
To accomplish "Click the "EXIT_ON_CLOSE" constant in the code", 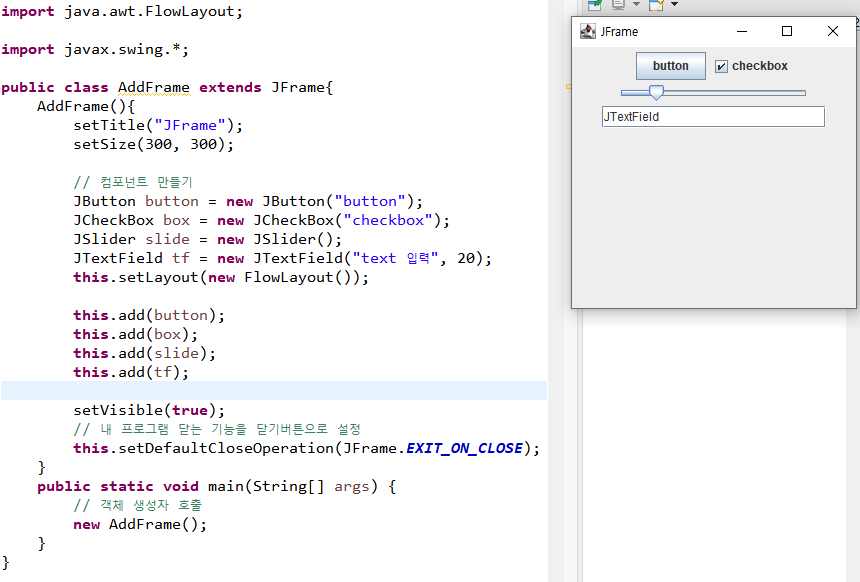I will pyautogui.click(x=464, y=448).
